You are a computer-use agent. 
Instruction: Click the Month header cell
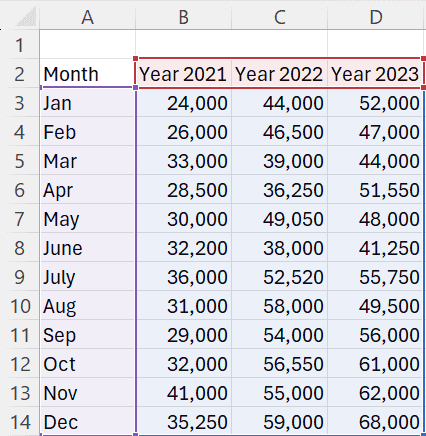click(x=88, y=74)
